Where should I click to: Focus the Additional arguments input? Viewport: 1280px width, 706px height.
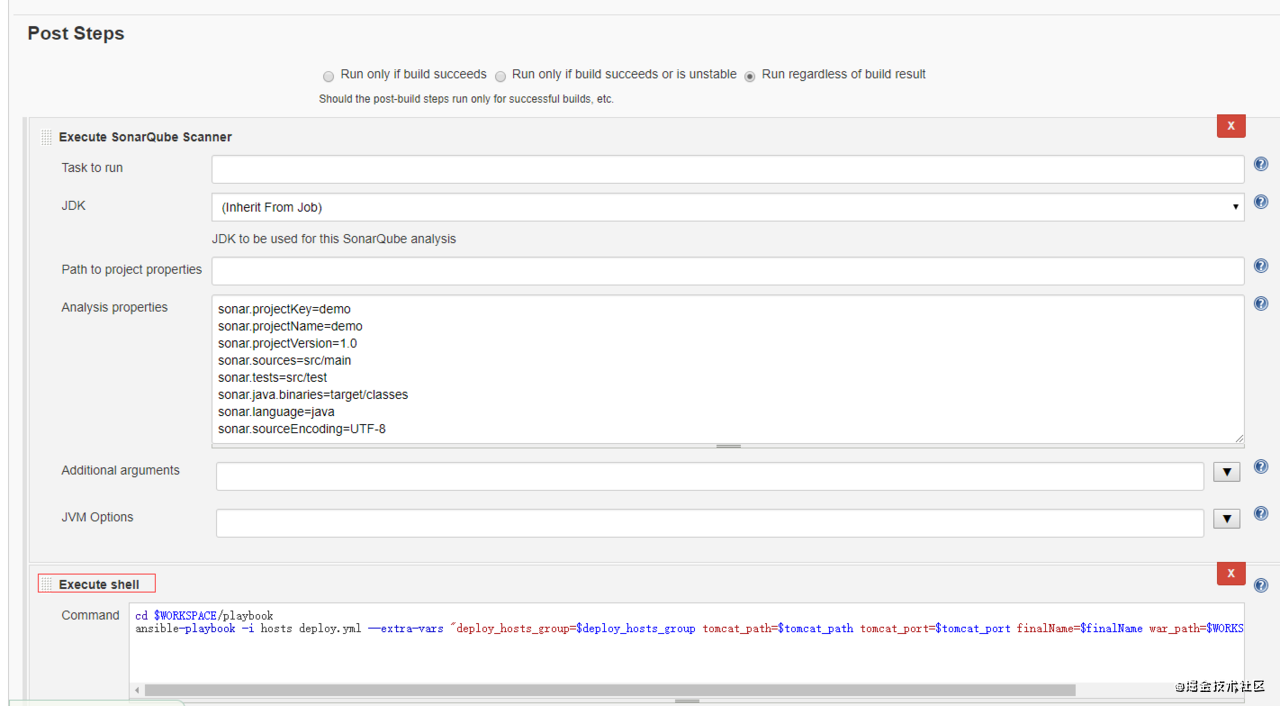coord(710,476)
